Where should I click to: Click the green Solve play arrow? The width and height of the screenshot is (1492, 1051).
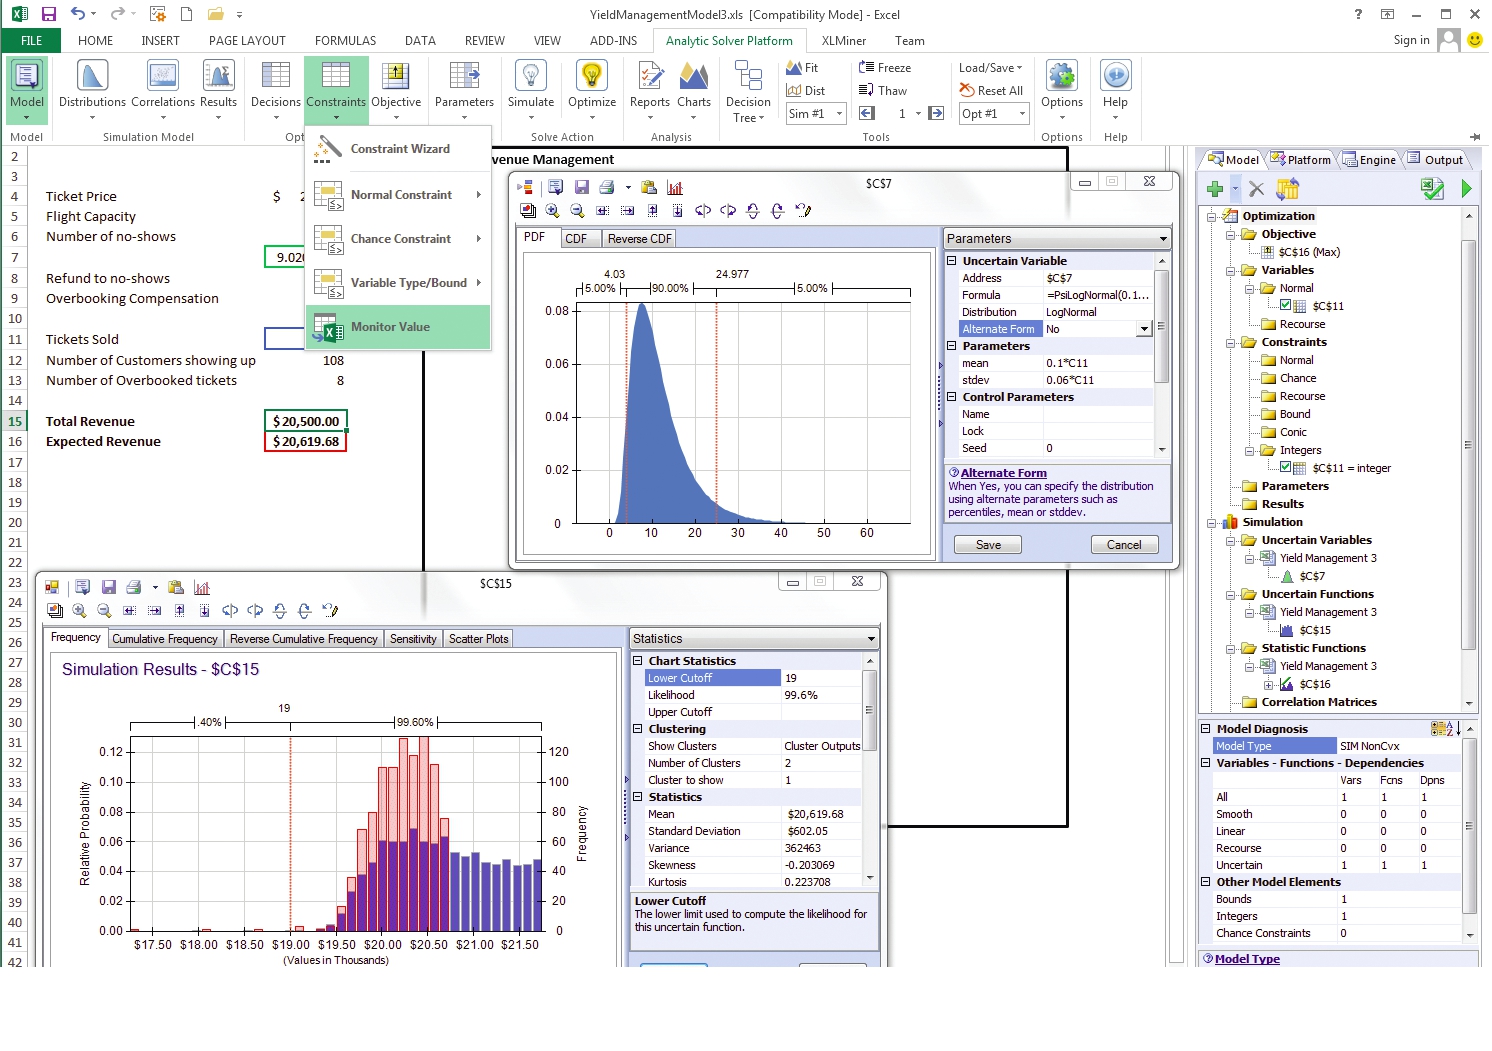coord(1466,189)
